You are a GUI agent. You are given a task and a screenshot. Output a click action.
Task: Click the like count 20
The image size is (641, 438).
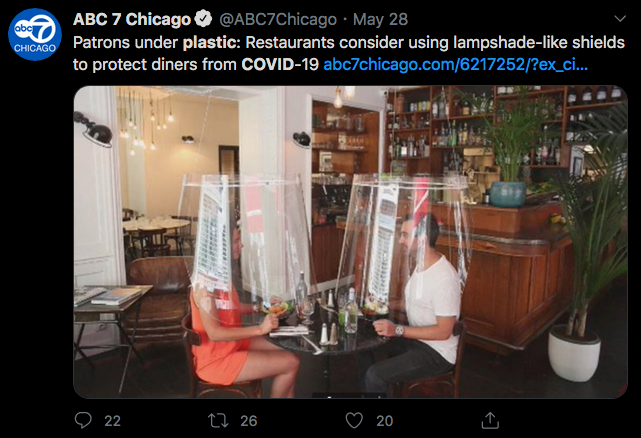tap(385, 421)
